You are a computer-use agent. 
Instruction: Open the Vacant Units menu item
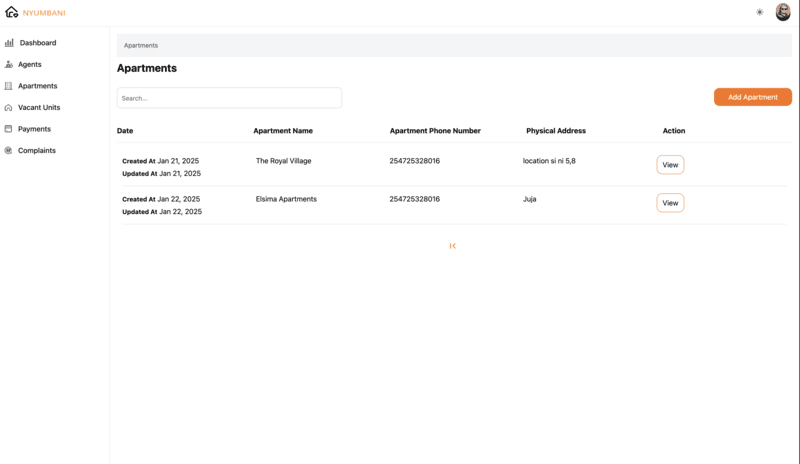(x=39, y=108)
